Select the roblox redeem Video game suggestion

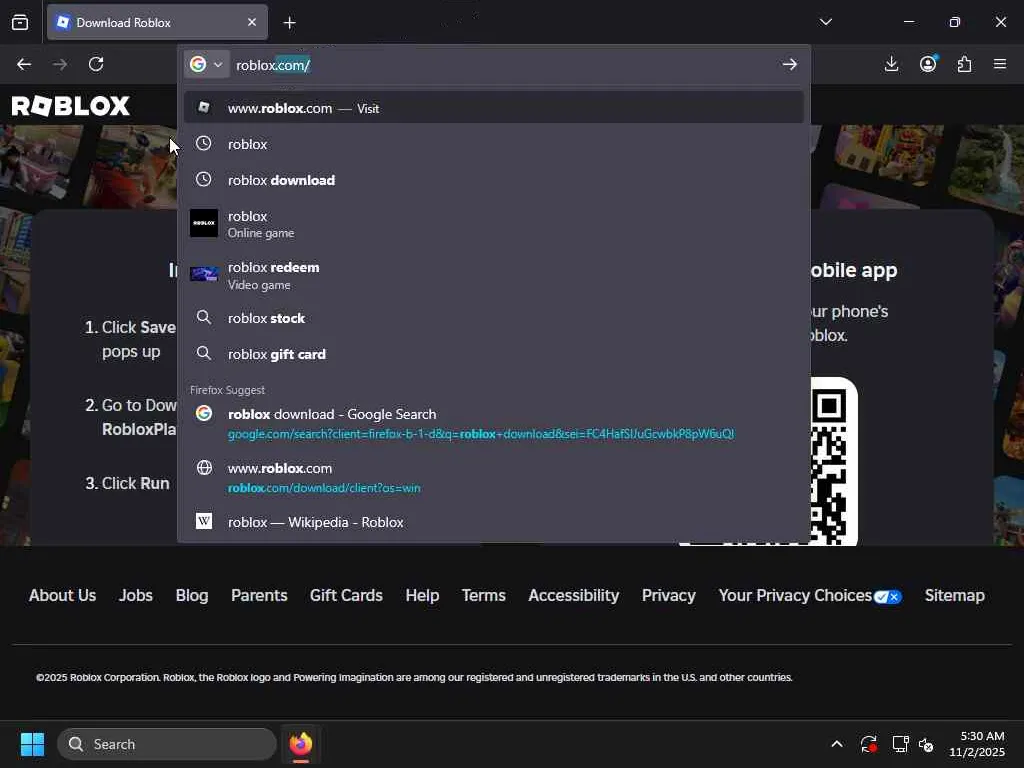[494, 275]
